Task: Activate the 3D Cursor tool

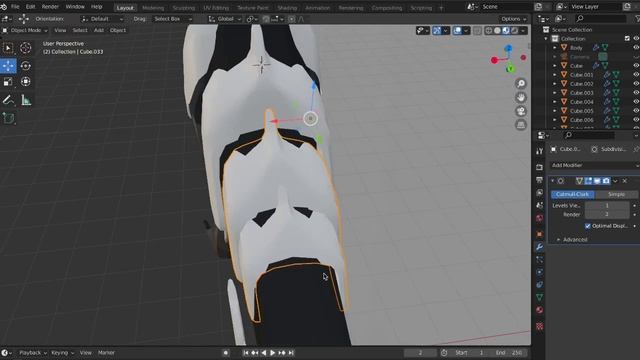Action: click(x=25, y=48)
